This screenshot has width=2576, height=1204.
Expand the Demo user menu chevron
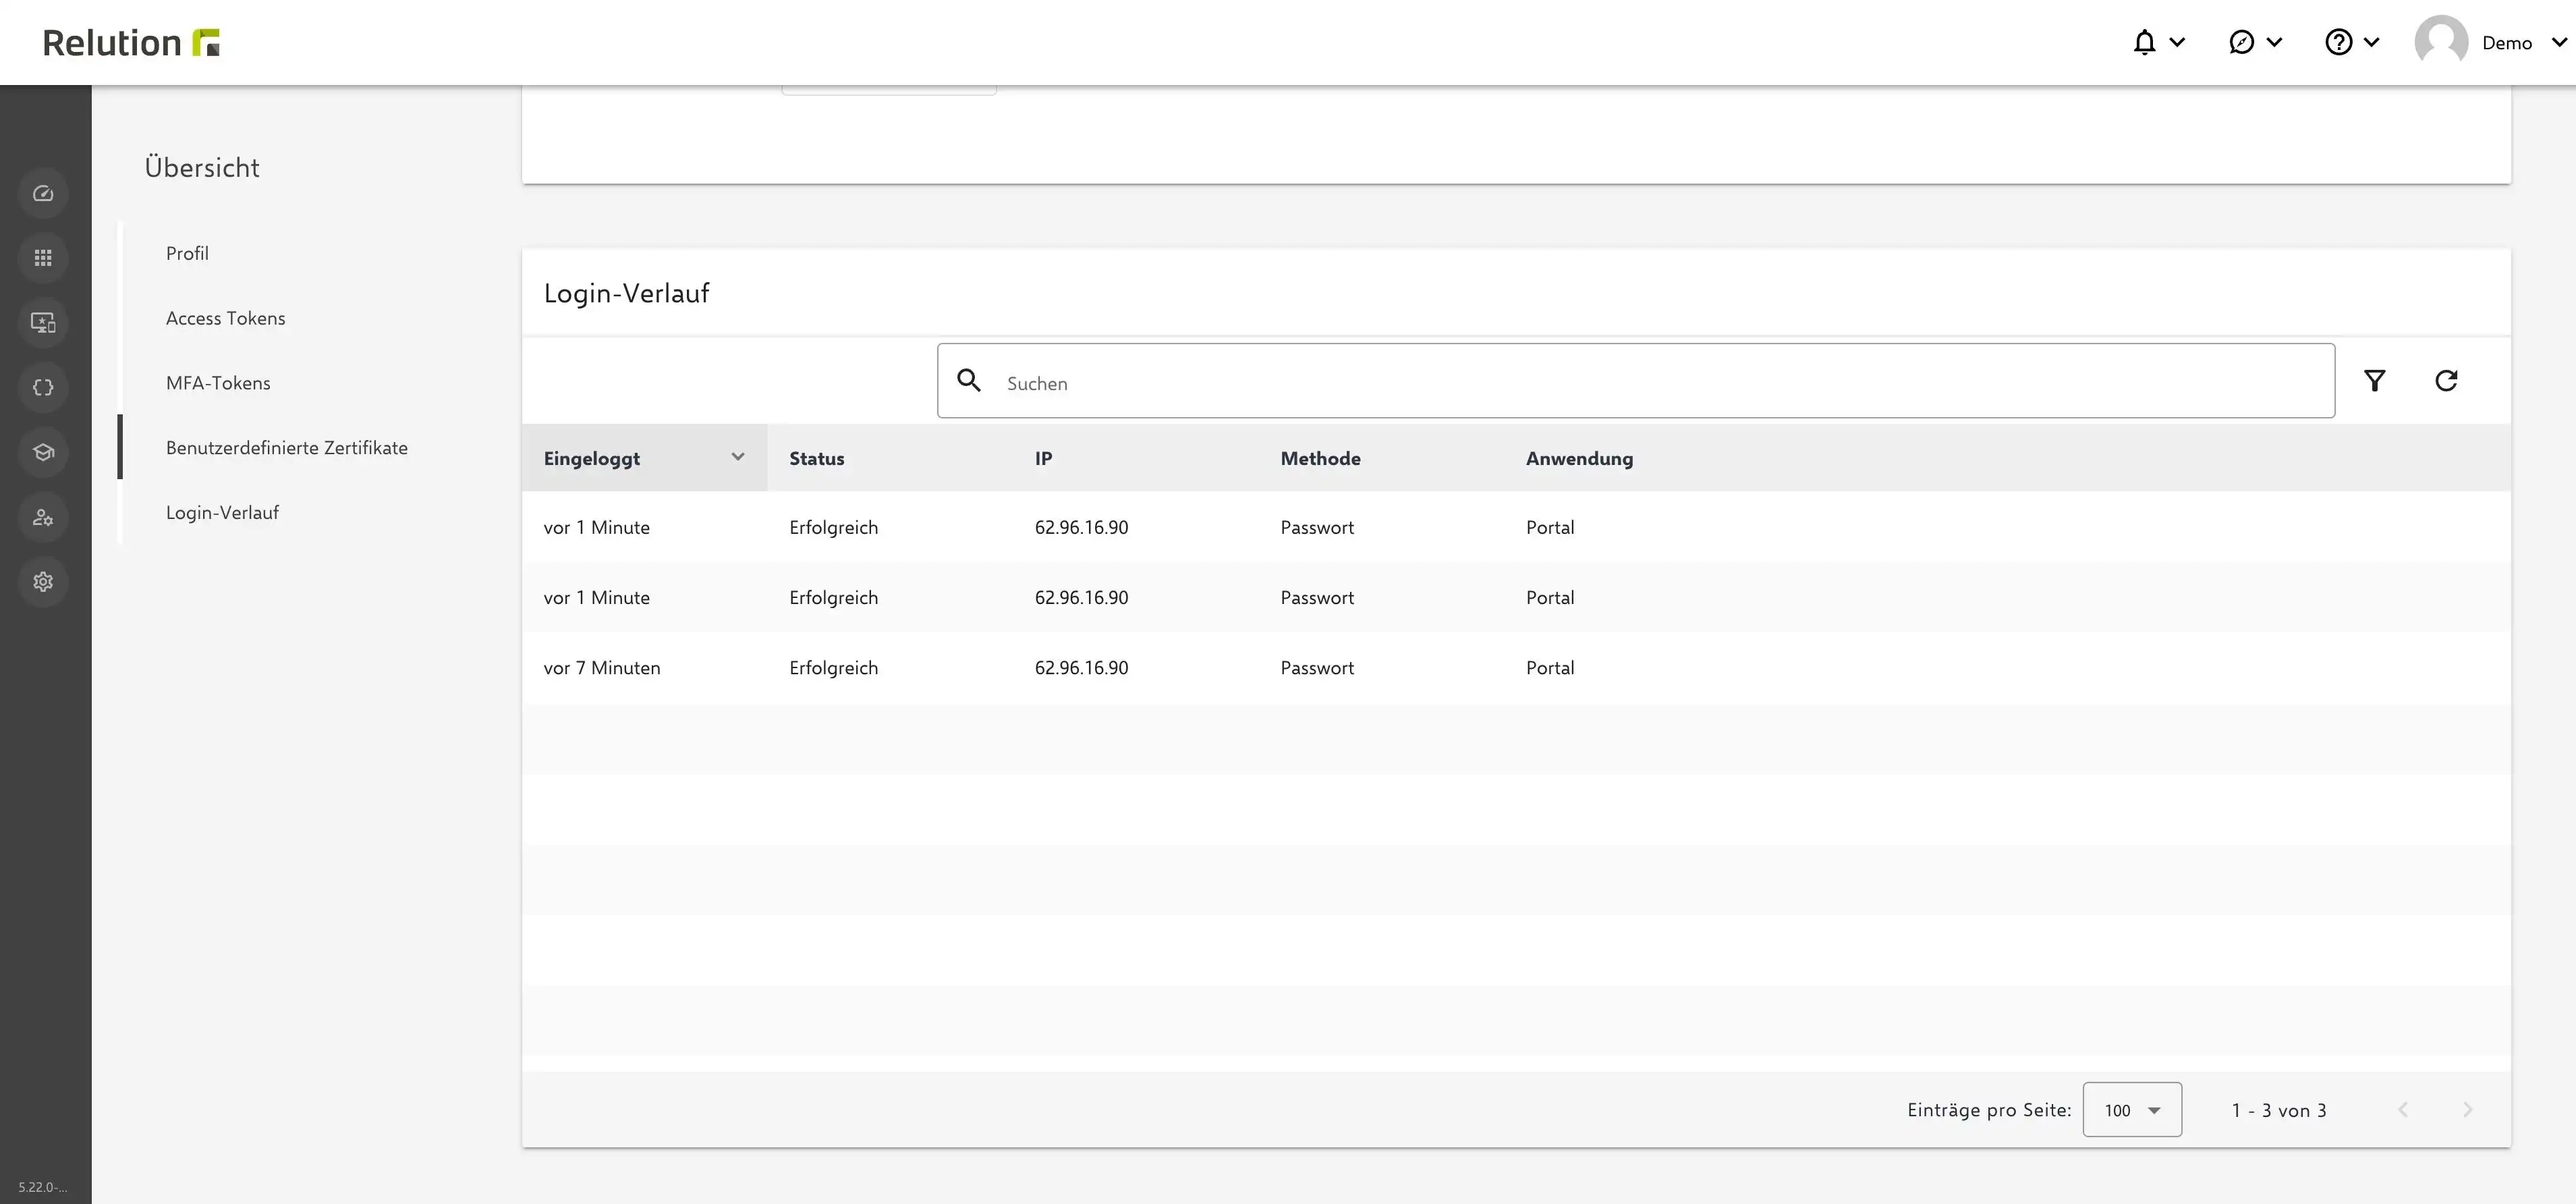pyautogui.click(x=2559, y=42)
